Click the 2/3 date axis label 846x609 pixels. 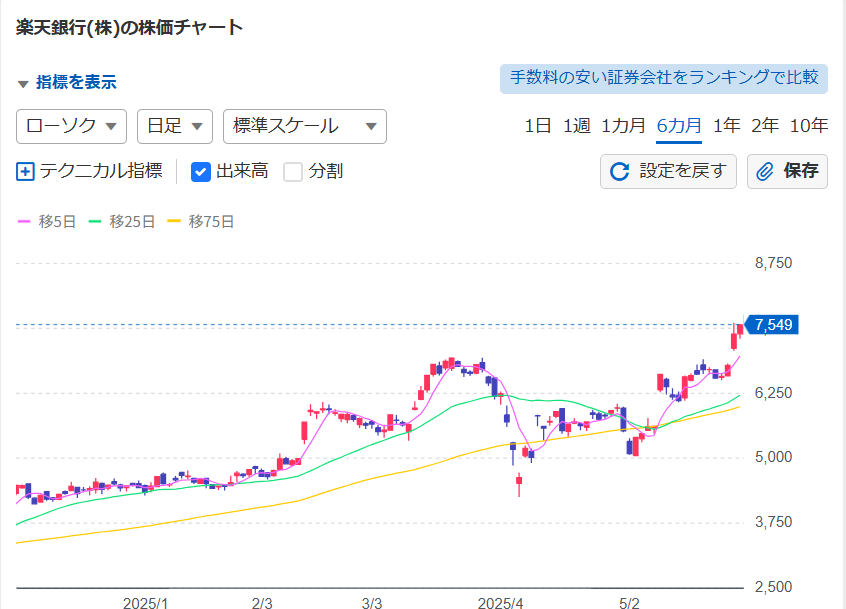[262, 603]
